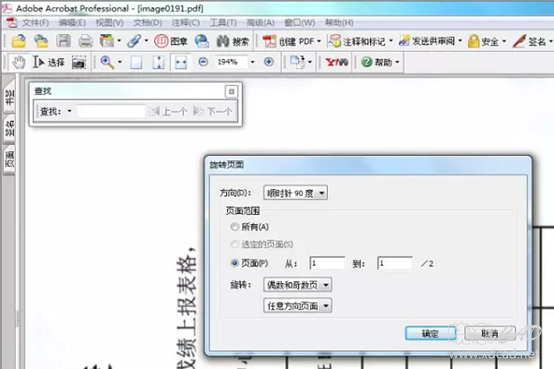The width and height of the screenshot is (554, 369).
Task: Expand the 查找 options dropdown arrow
Action: [70, 111]
